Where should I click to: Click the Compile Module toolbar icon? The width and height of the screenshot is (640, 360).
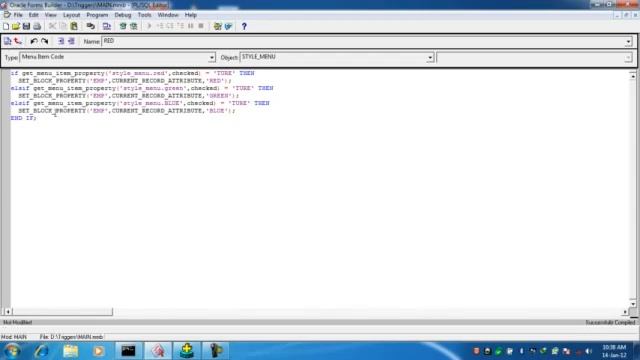[x=107, y=27]
